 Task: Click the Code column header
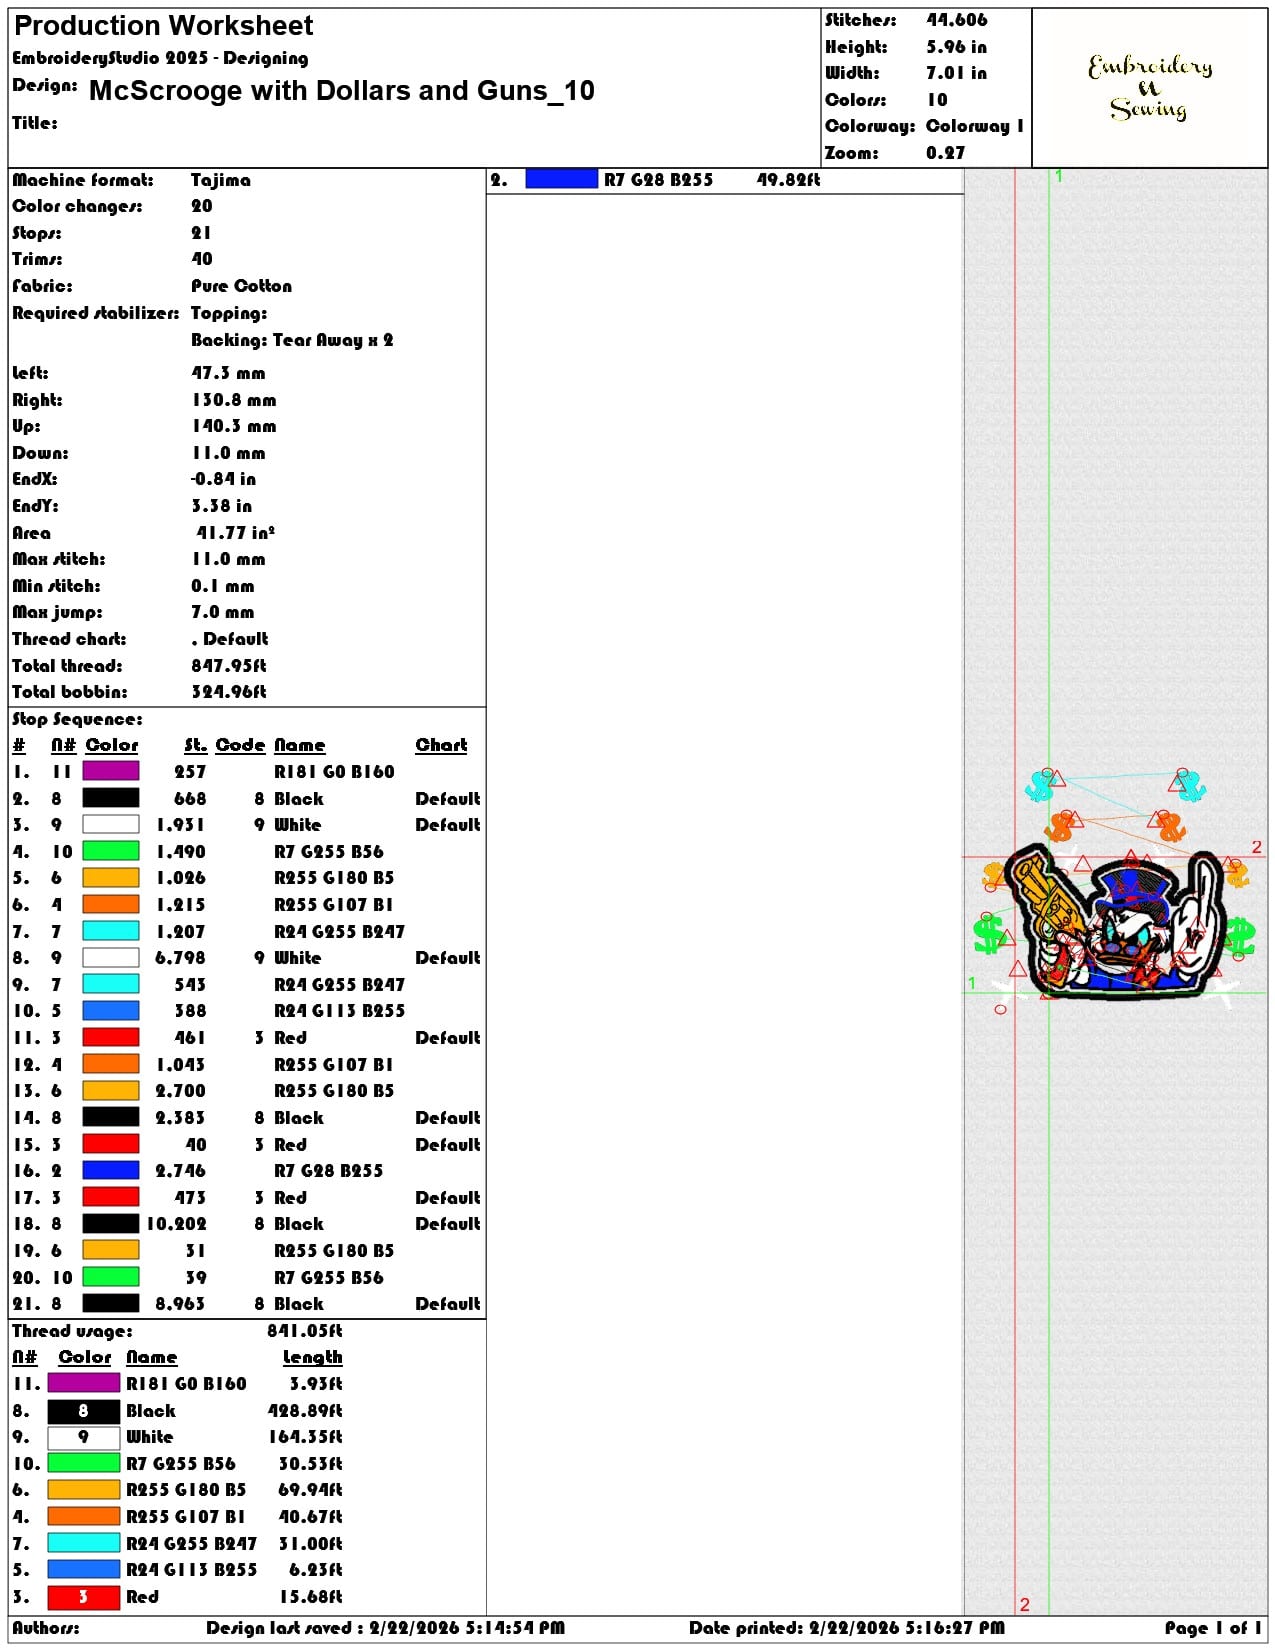(x=240, y=745)
